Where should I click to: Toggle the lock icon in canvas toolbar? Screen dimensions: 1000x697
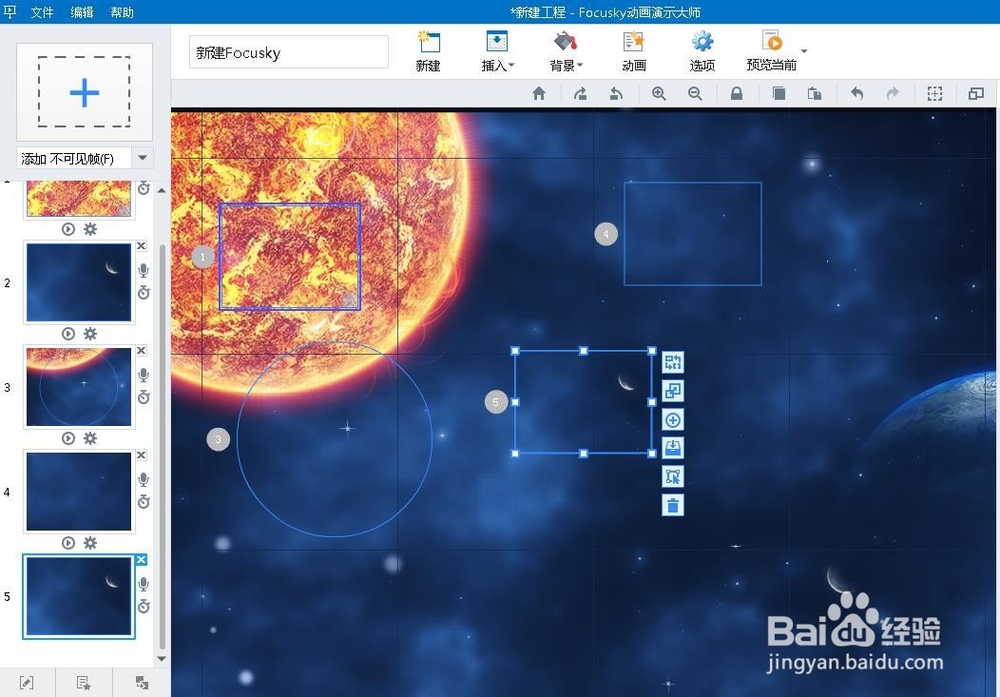[736, 94]
